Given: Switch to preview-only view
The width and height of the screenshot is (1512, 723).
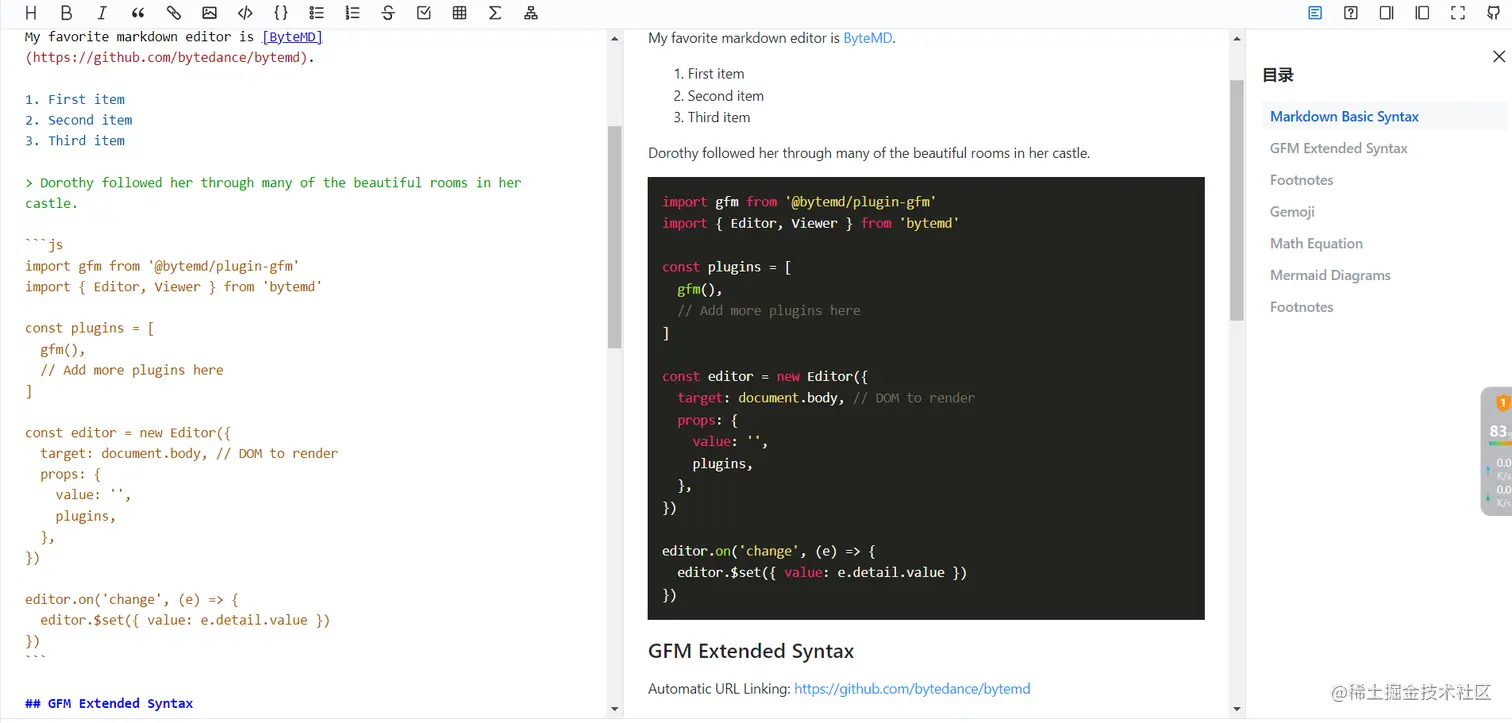Looking at the screenshot, I should coord(1422,13).
